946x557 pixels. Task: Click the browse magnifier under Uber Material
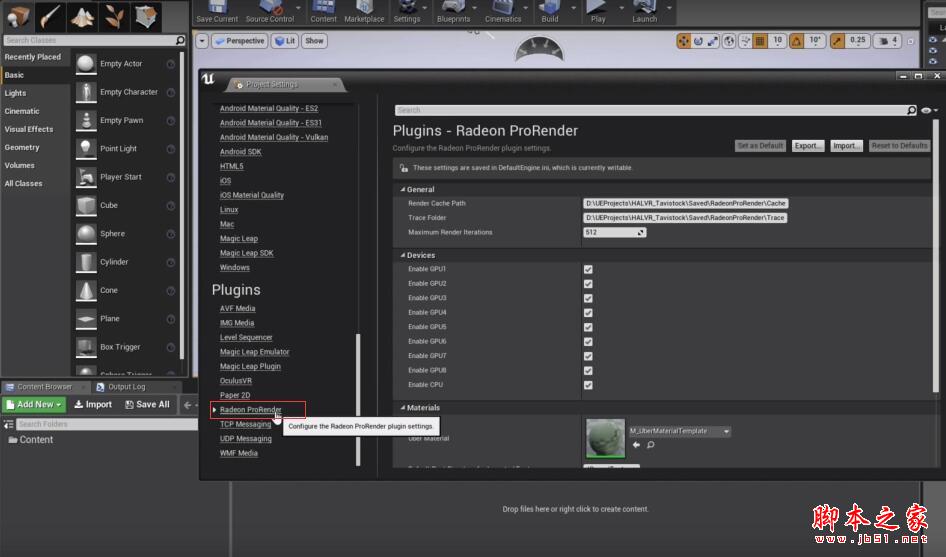(x=650, y=445)
